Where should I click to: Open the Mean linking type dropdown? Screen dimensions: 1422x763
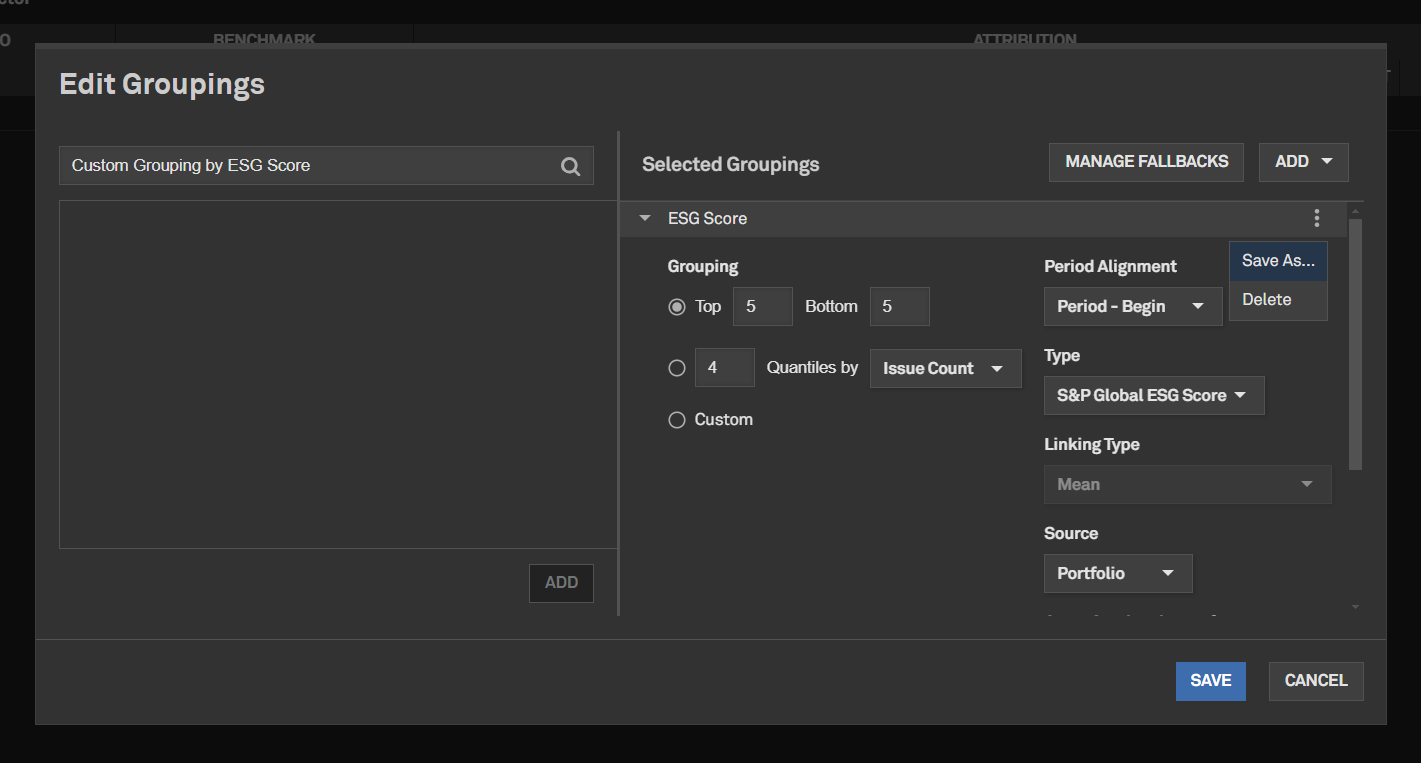tap(1186, 484)
